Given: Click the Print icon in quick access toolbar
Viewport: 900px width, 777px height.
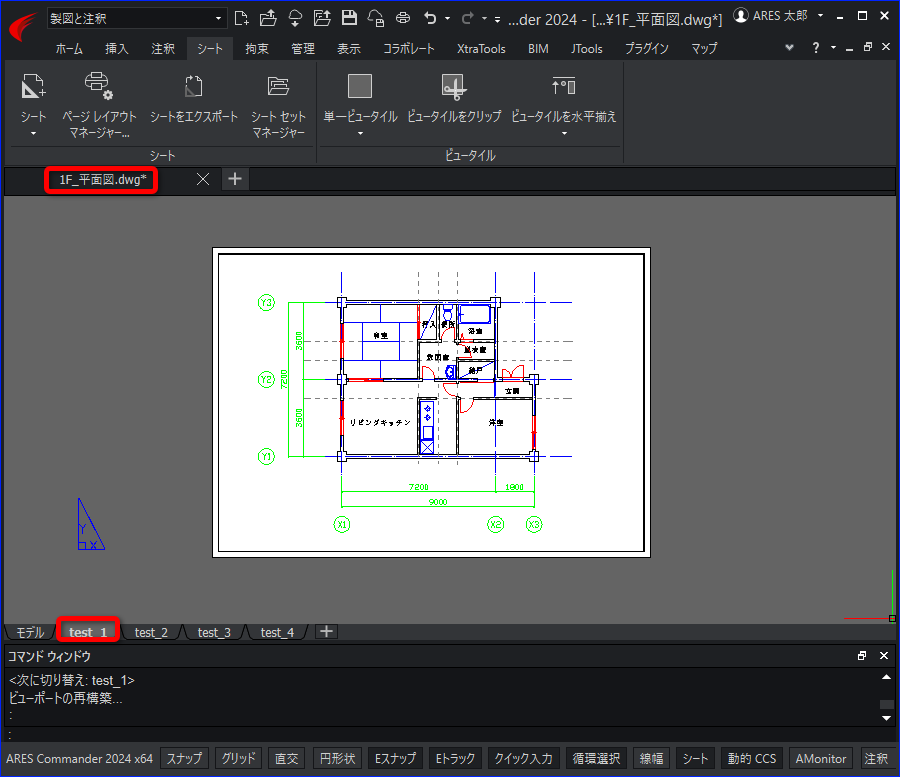Looking at the screenshot, I should click(x=403, y=18).
